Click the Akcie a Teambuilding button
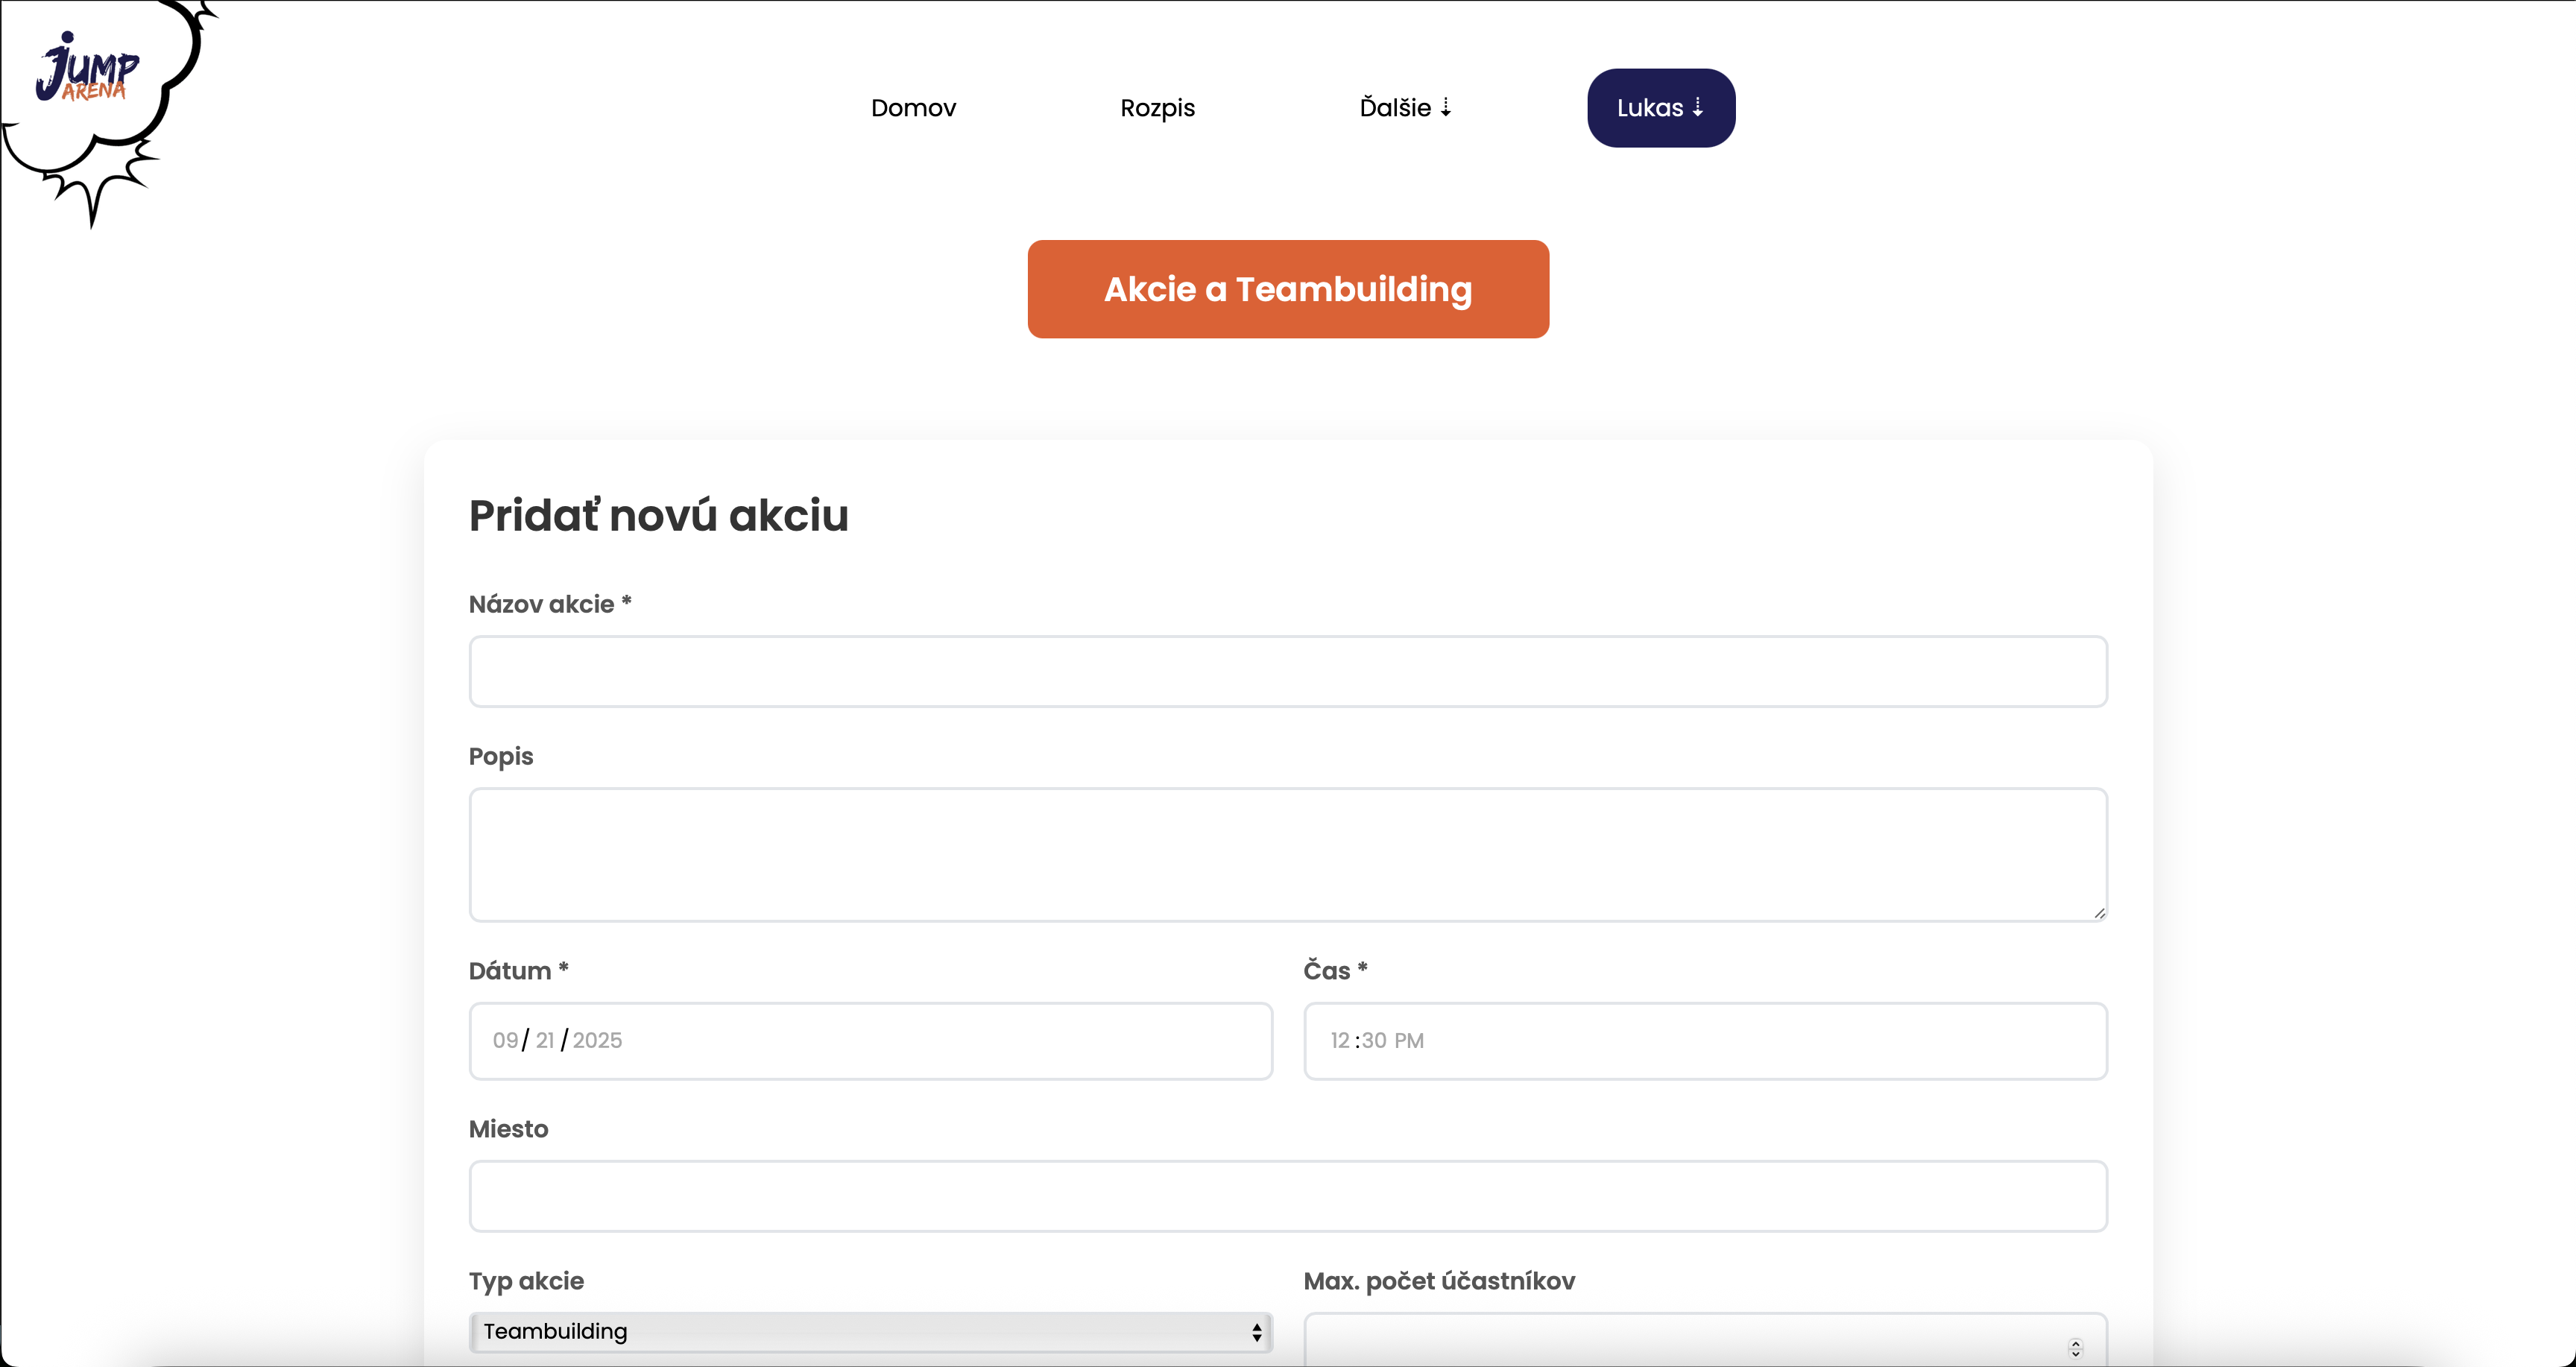This screenshot has width=2576, height=1367. click(1288, 289)
